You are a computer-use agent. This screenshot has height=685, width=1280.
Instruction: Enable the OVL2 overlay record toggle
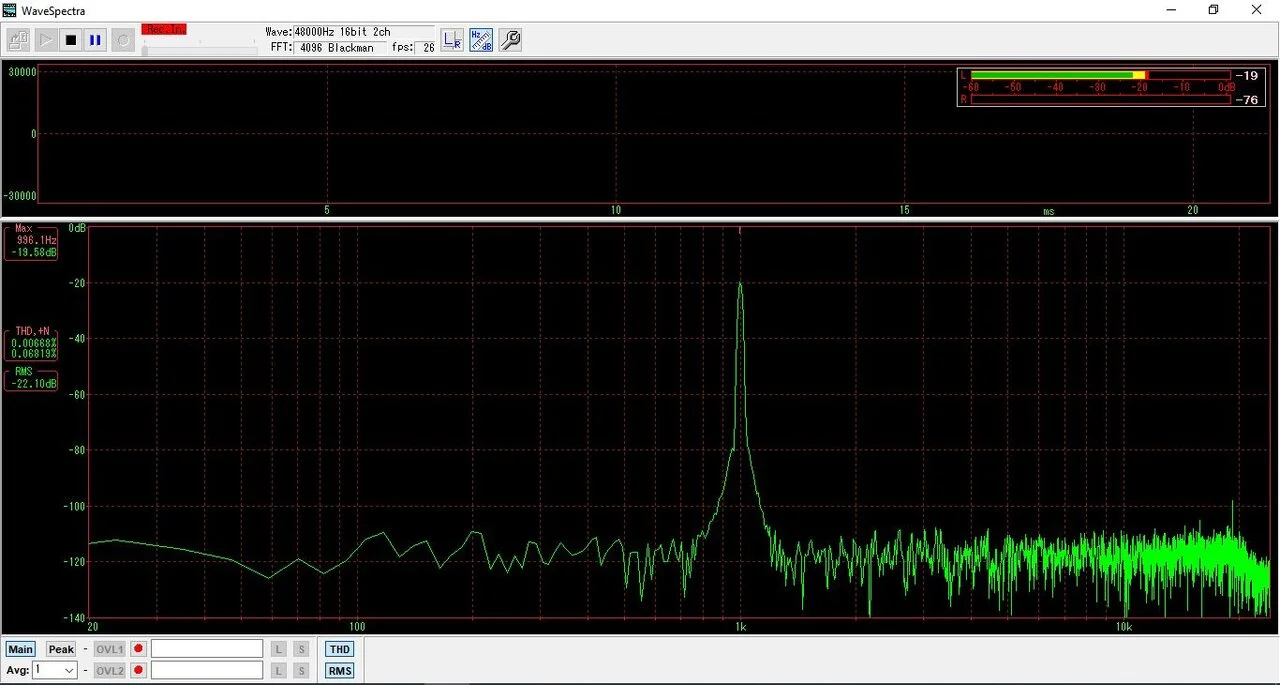point(137,670)
